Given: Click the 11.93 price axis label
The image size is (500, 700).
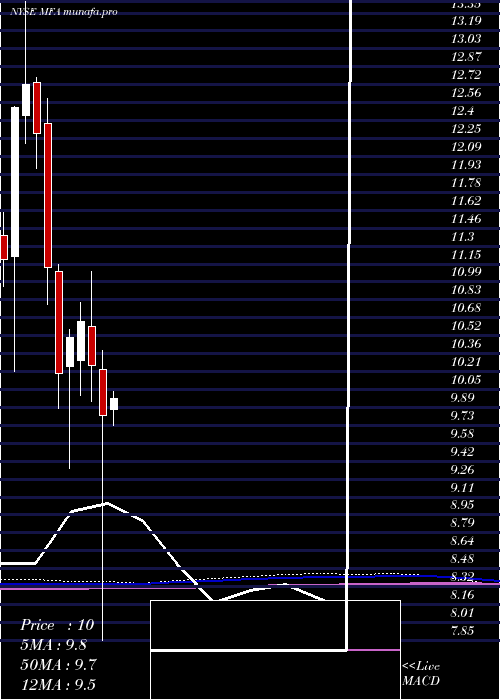Looking at the screenshot, I should point(466,165).
